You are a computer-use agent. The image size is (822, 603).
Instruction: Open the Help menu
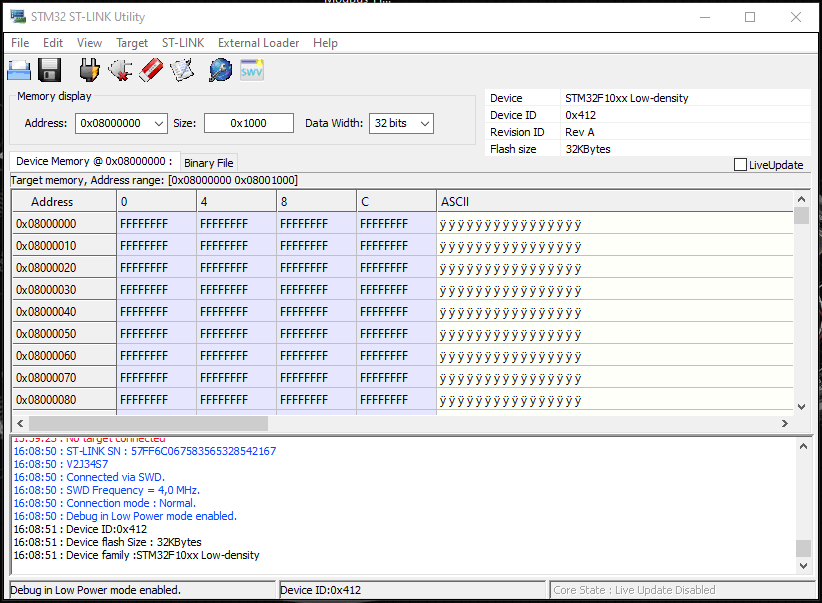coord(325,43)
